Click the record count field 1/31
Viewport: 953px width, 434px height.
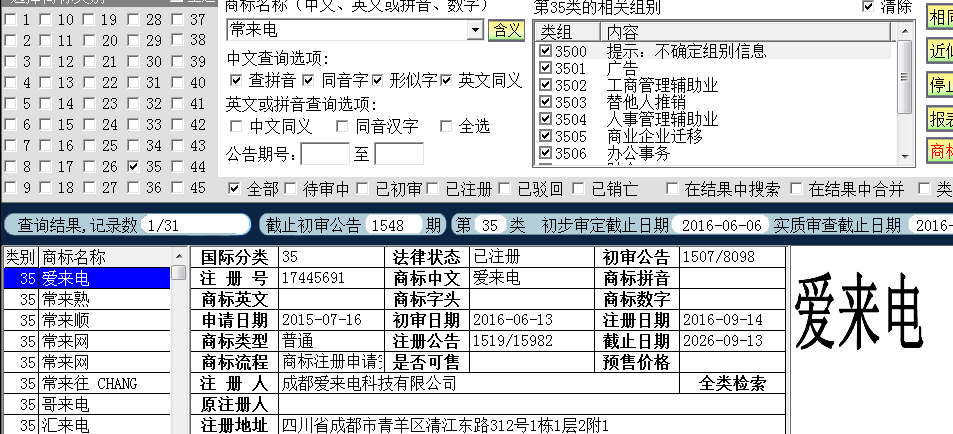pos(194,226)
